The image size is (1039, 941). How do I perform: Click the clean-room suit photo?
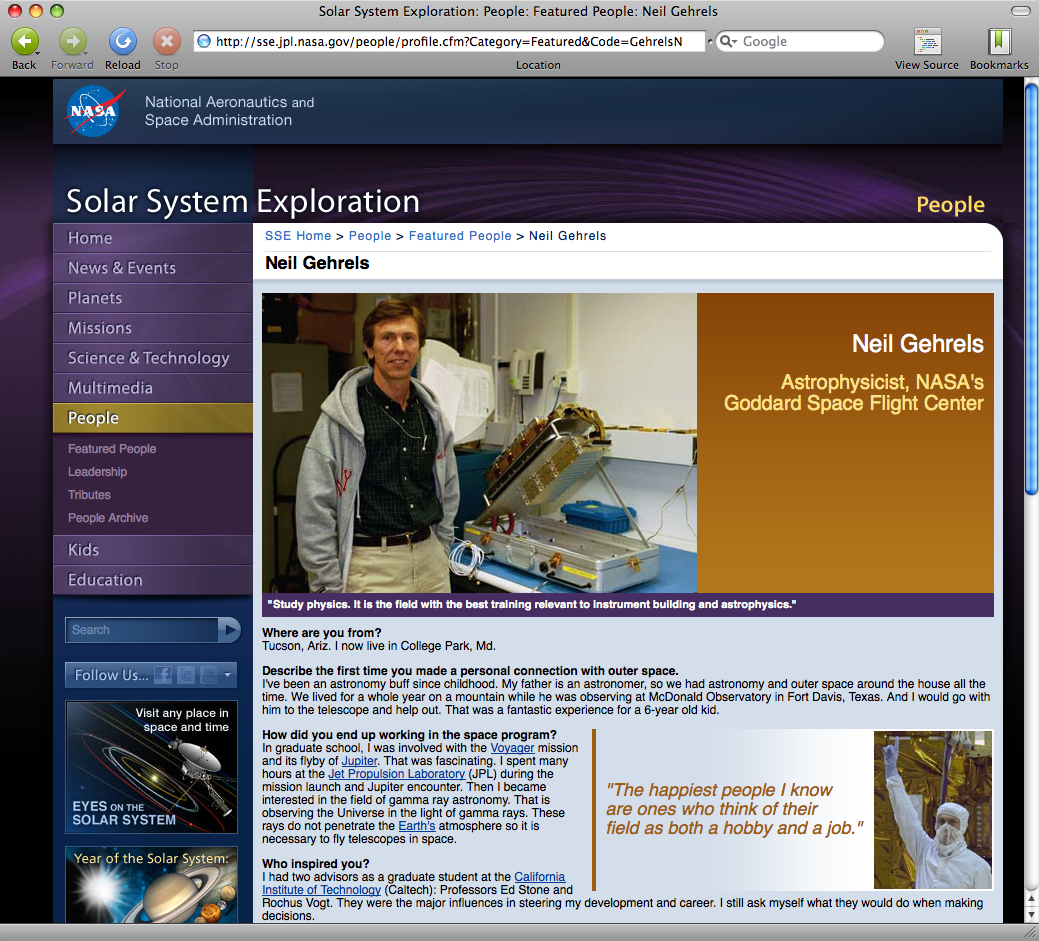[x=933, y=810]
